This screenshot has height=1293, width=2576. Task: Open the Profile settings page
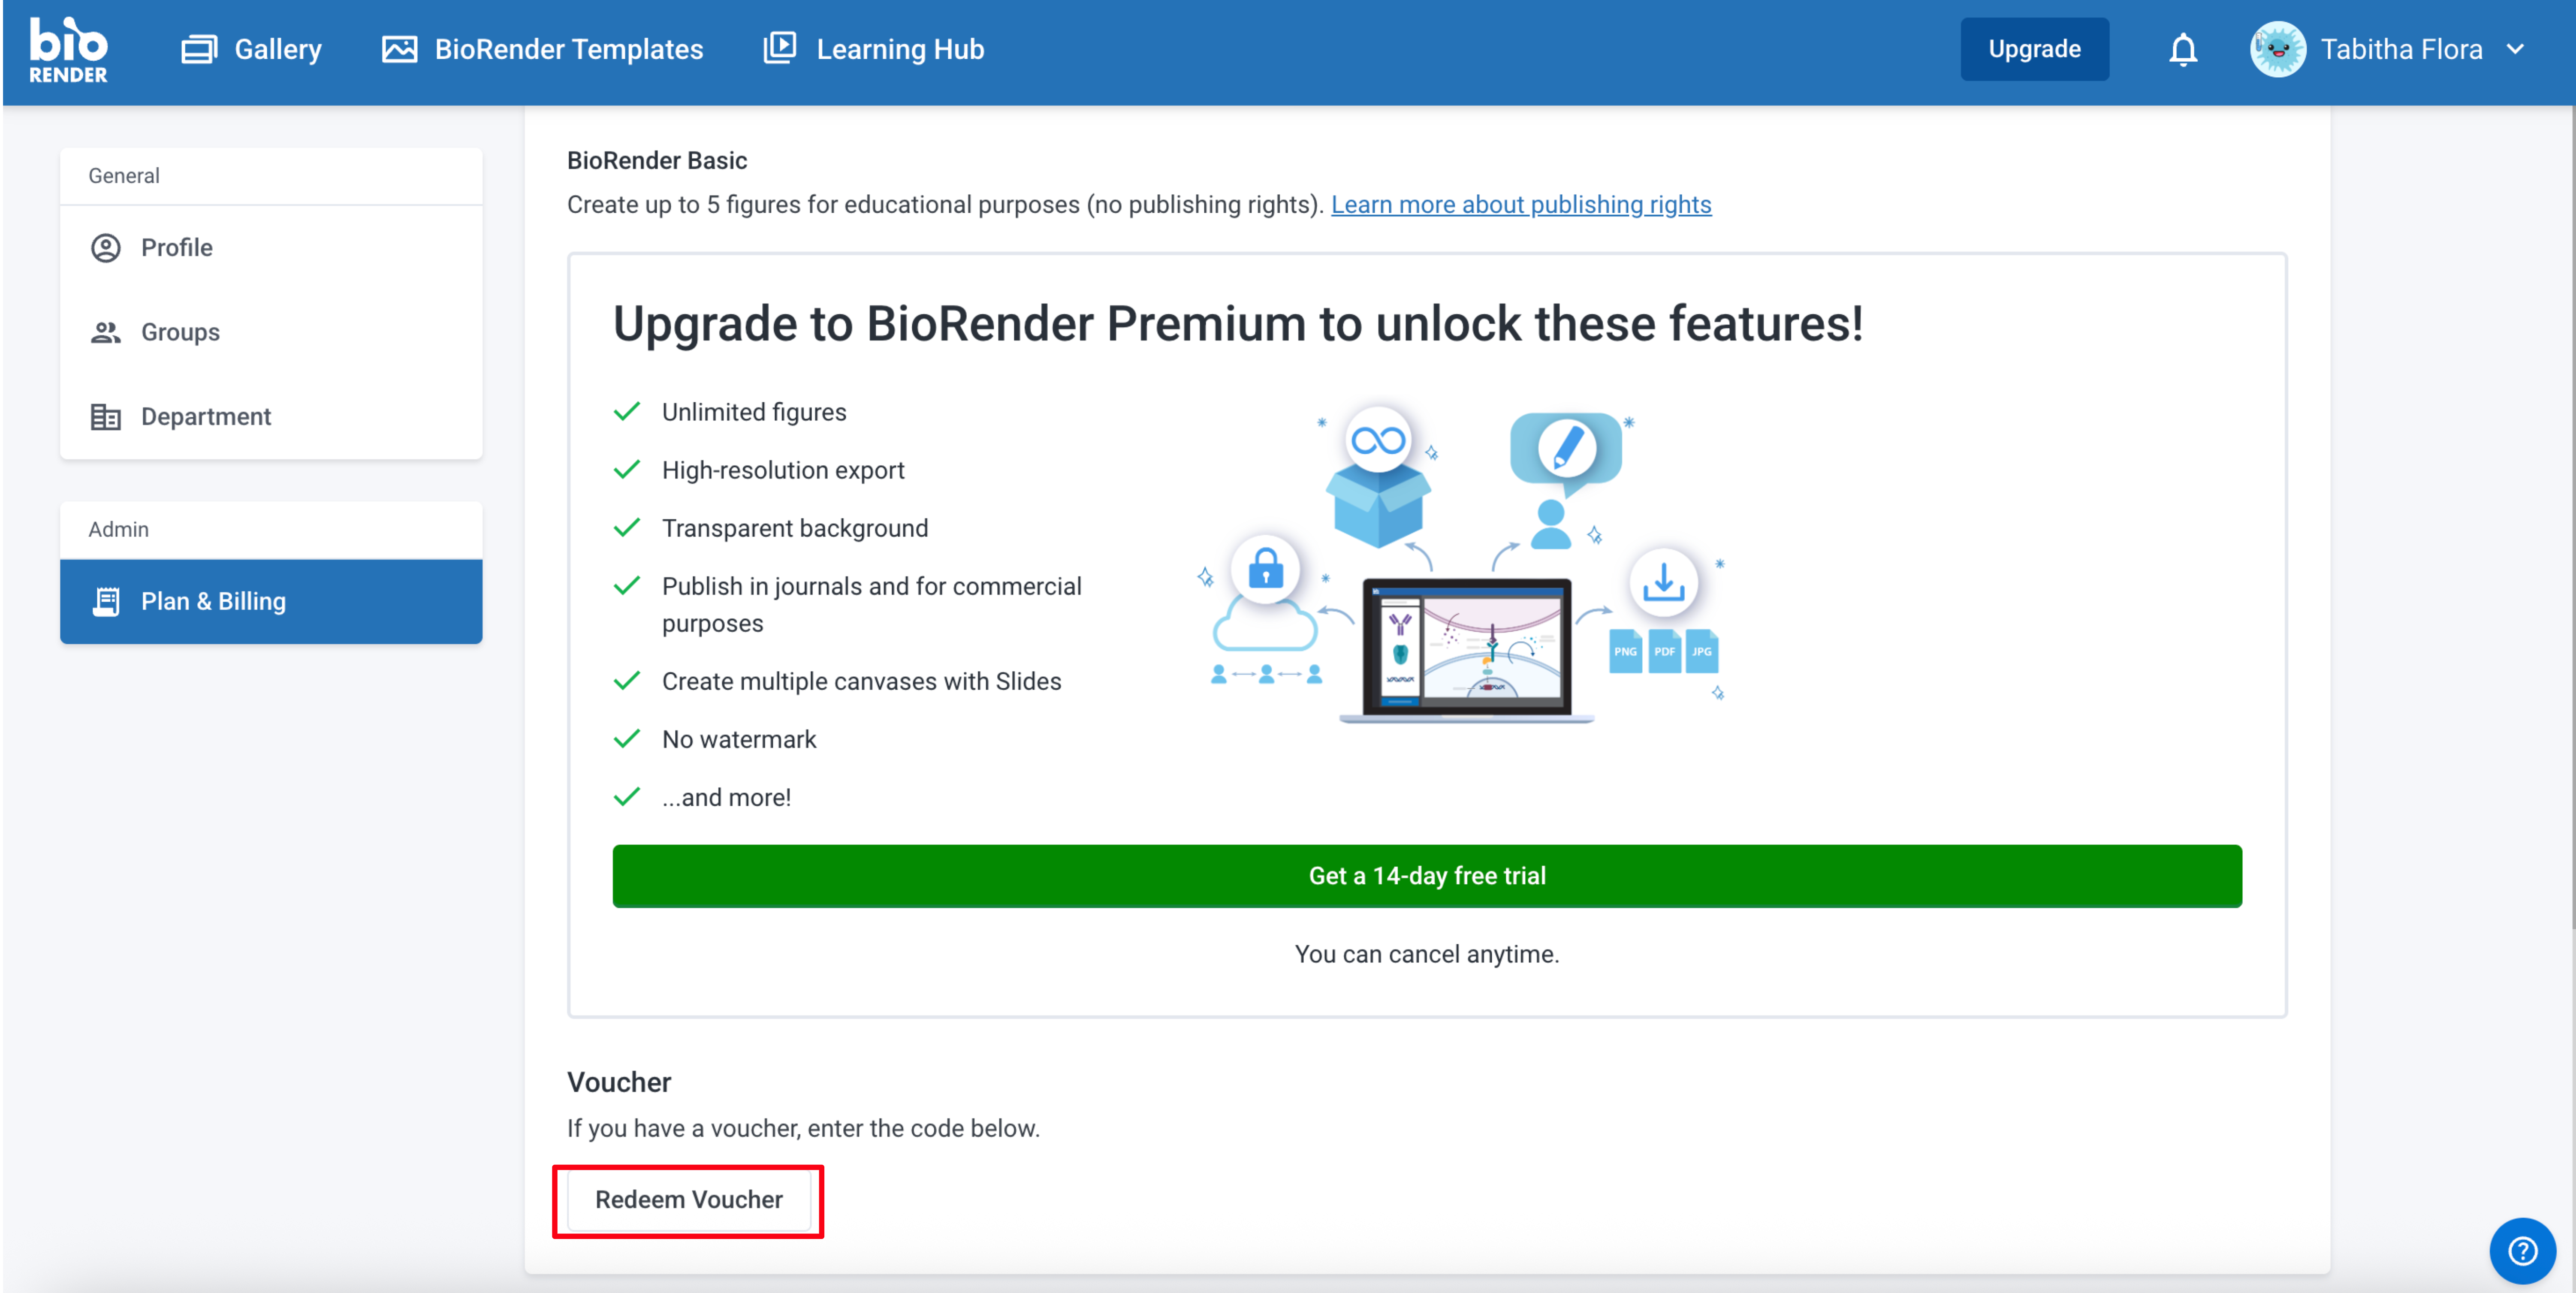pos(177,248)
